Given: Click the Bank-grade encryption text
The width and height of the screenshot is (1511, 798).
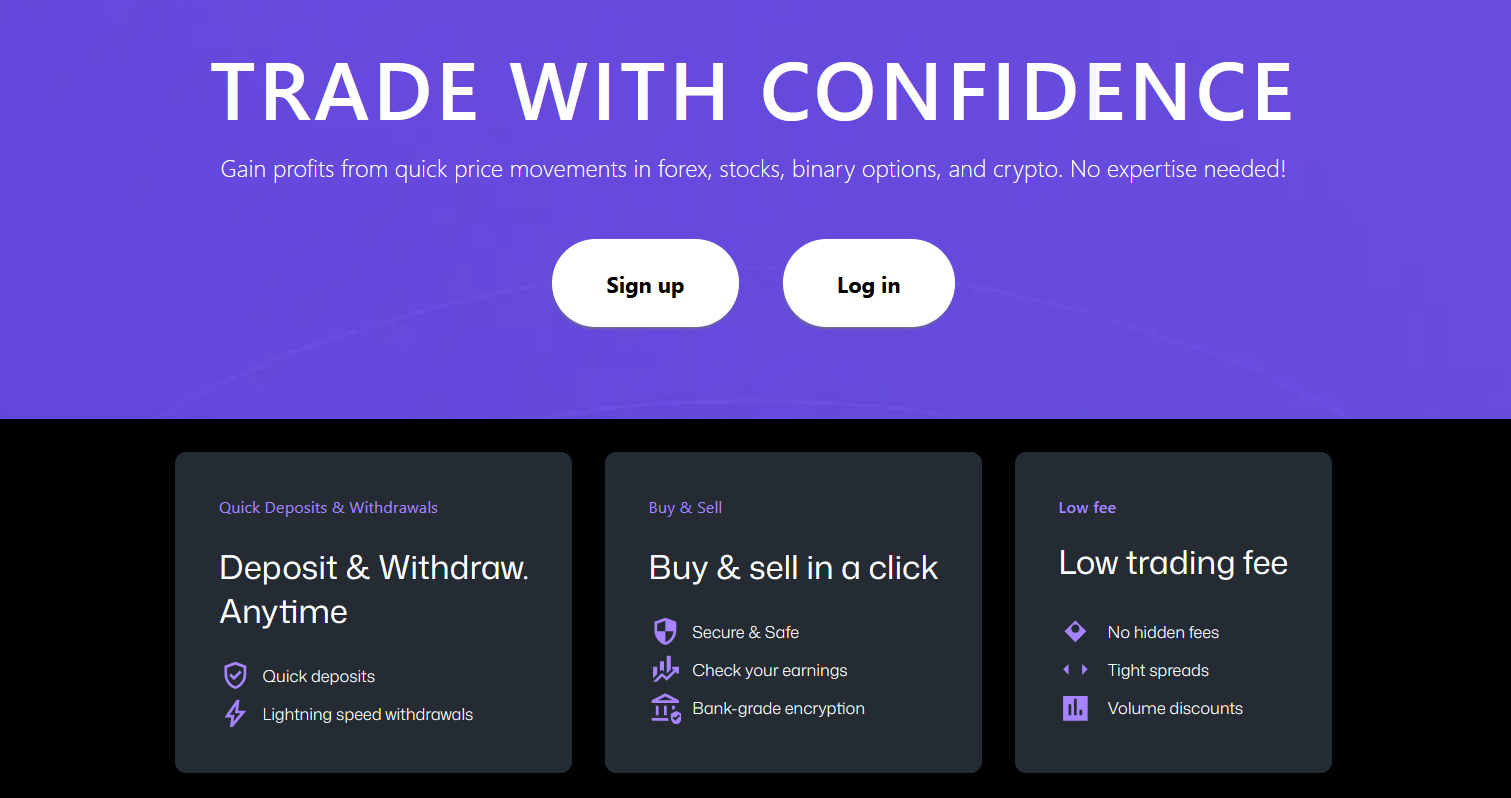Looking at the screenshot, I should (x=778, y=708).
